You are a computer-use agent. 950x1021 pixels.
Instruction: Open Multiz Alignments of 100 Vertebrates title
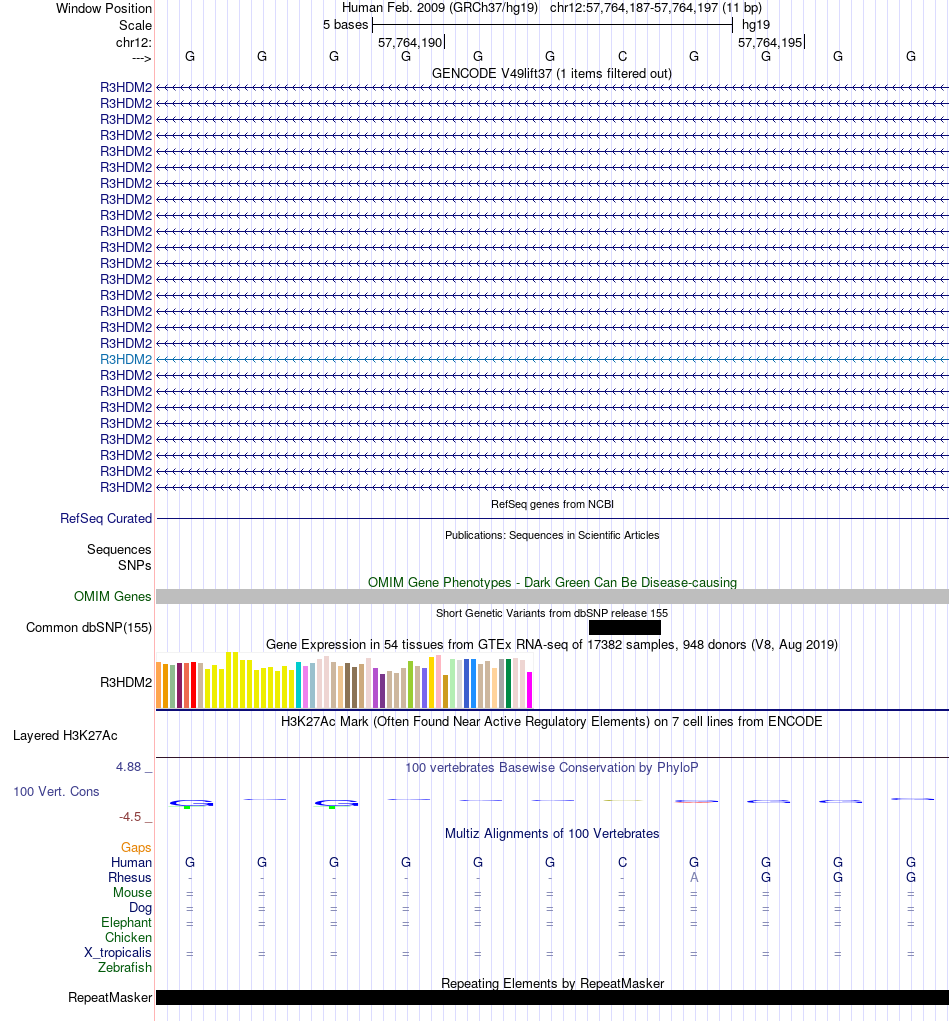point(552,833)
